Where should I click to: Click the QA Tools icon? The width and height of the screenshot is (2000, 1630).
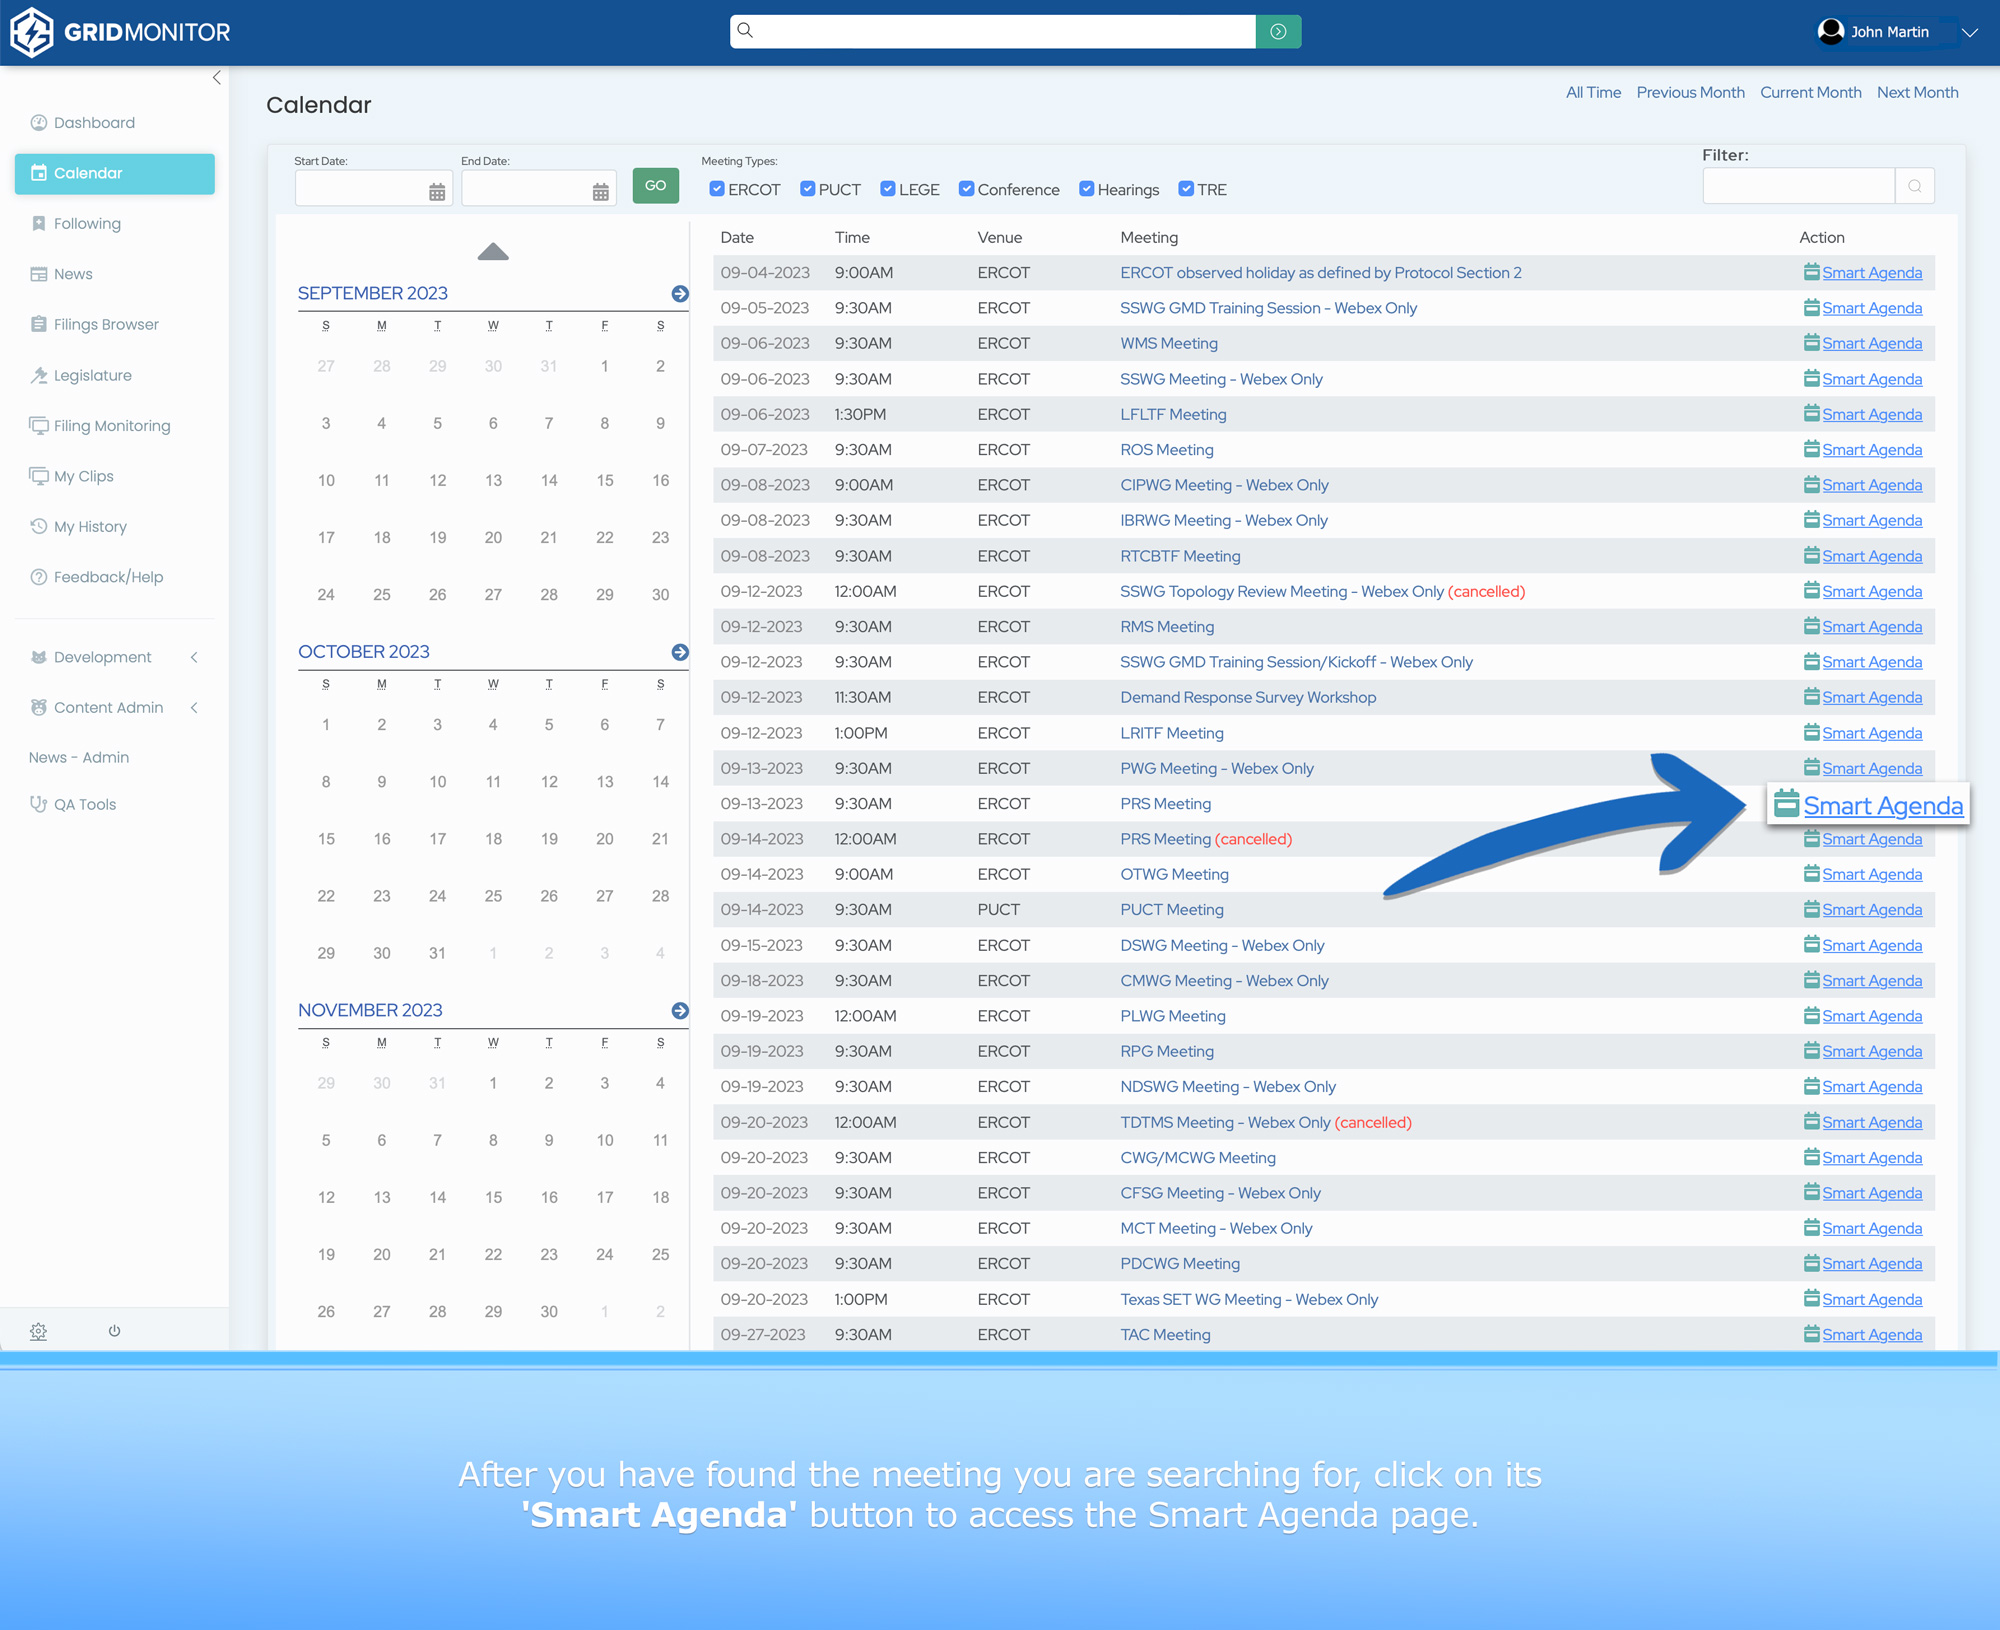(x=39, y=805)
